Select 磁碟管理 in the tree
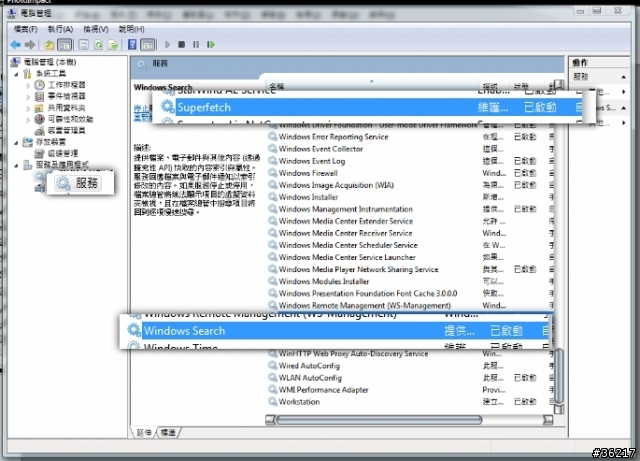This screenshot has width=640, height=461. (x=63, y=153)
